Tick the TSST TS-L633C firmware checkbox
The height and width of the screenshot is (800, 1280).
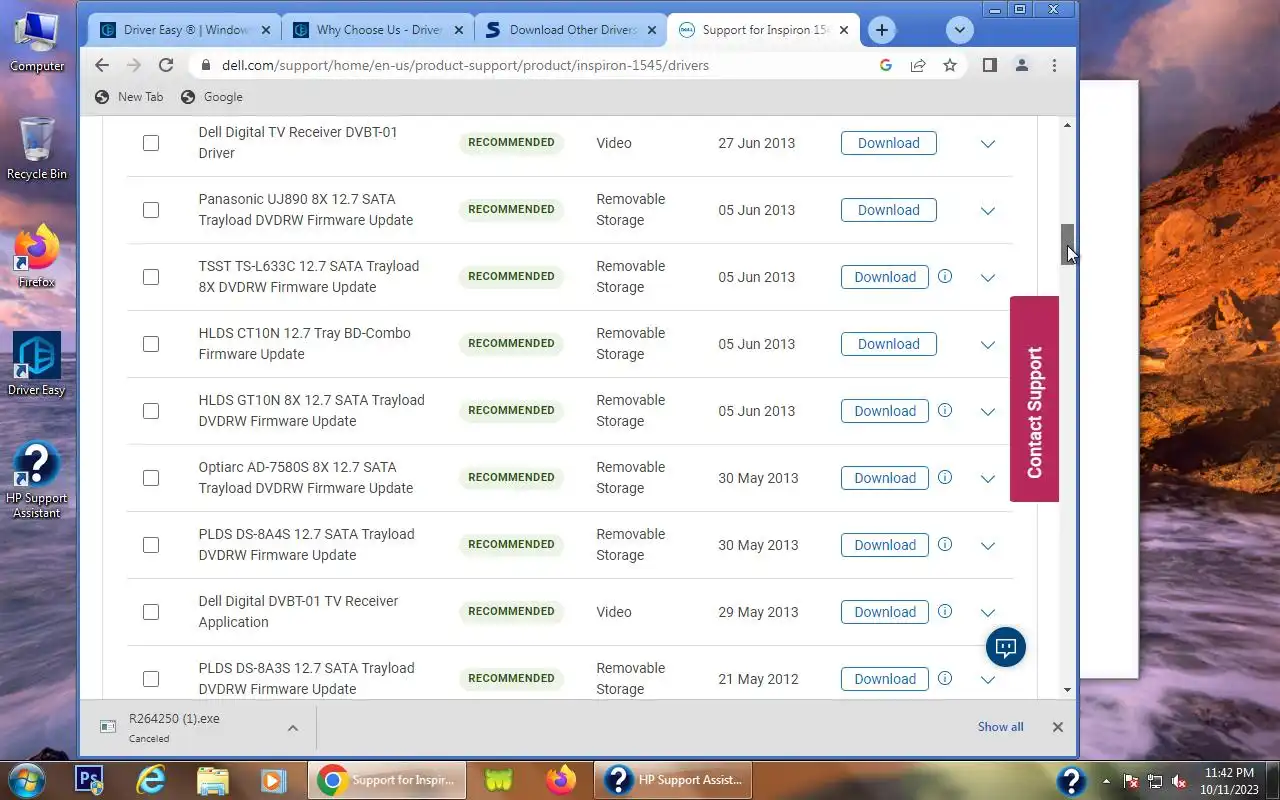pos(151,277)
